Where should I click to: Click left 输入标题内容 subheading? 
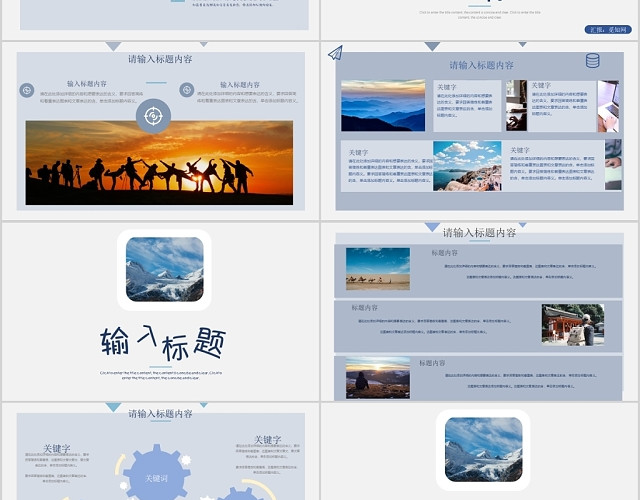point(87,84)
